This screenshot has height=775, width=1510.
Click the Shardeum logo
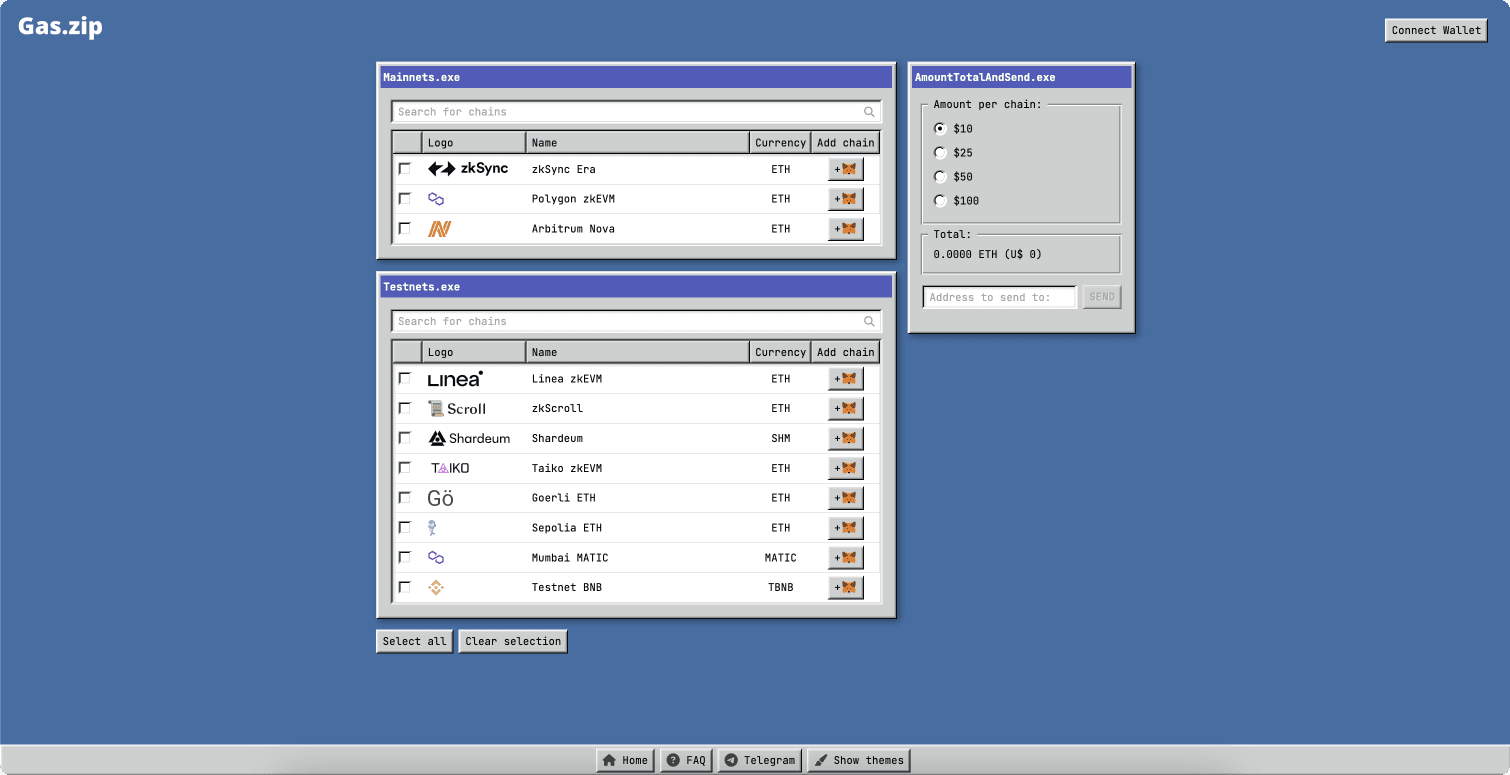(469, 438)
